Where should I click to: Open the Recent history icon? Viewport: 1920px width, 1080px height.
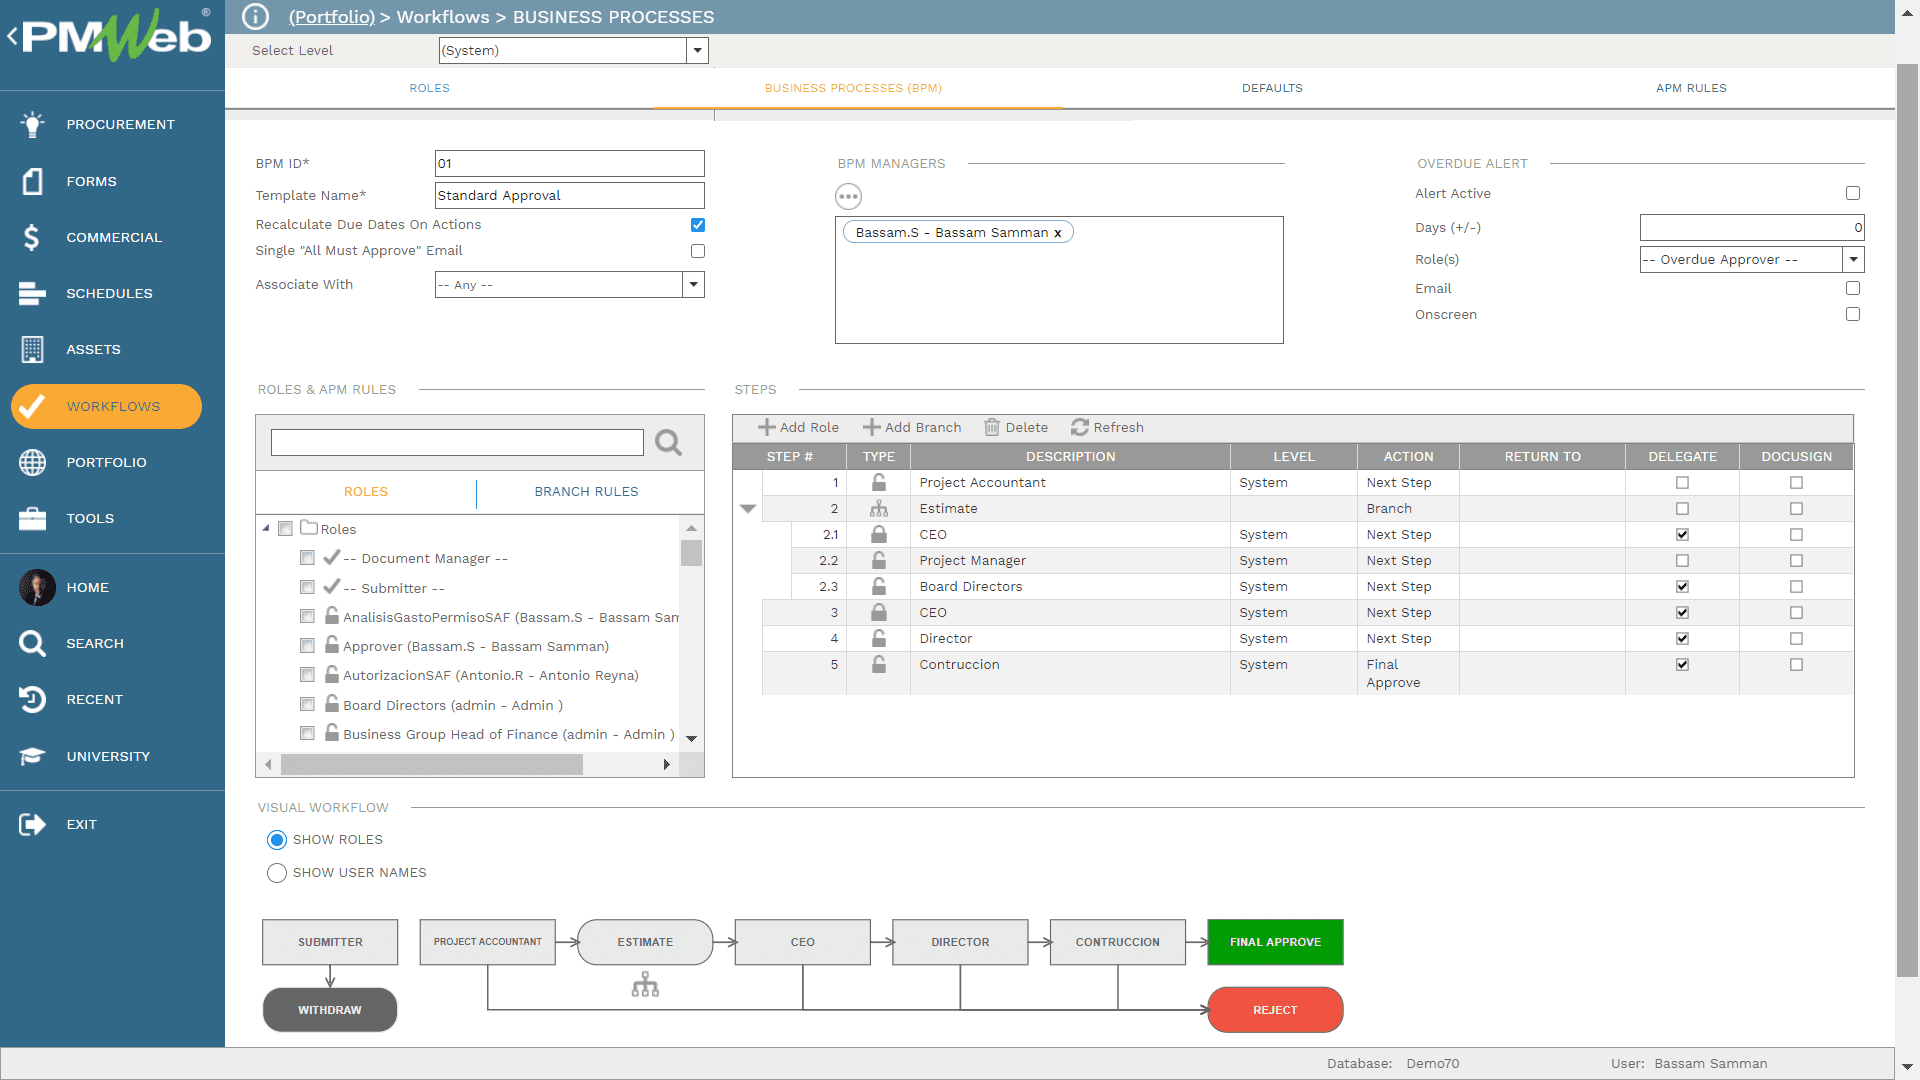click(32, 699)
